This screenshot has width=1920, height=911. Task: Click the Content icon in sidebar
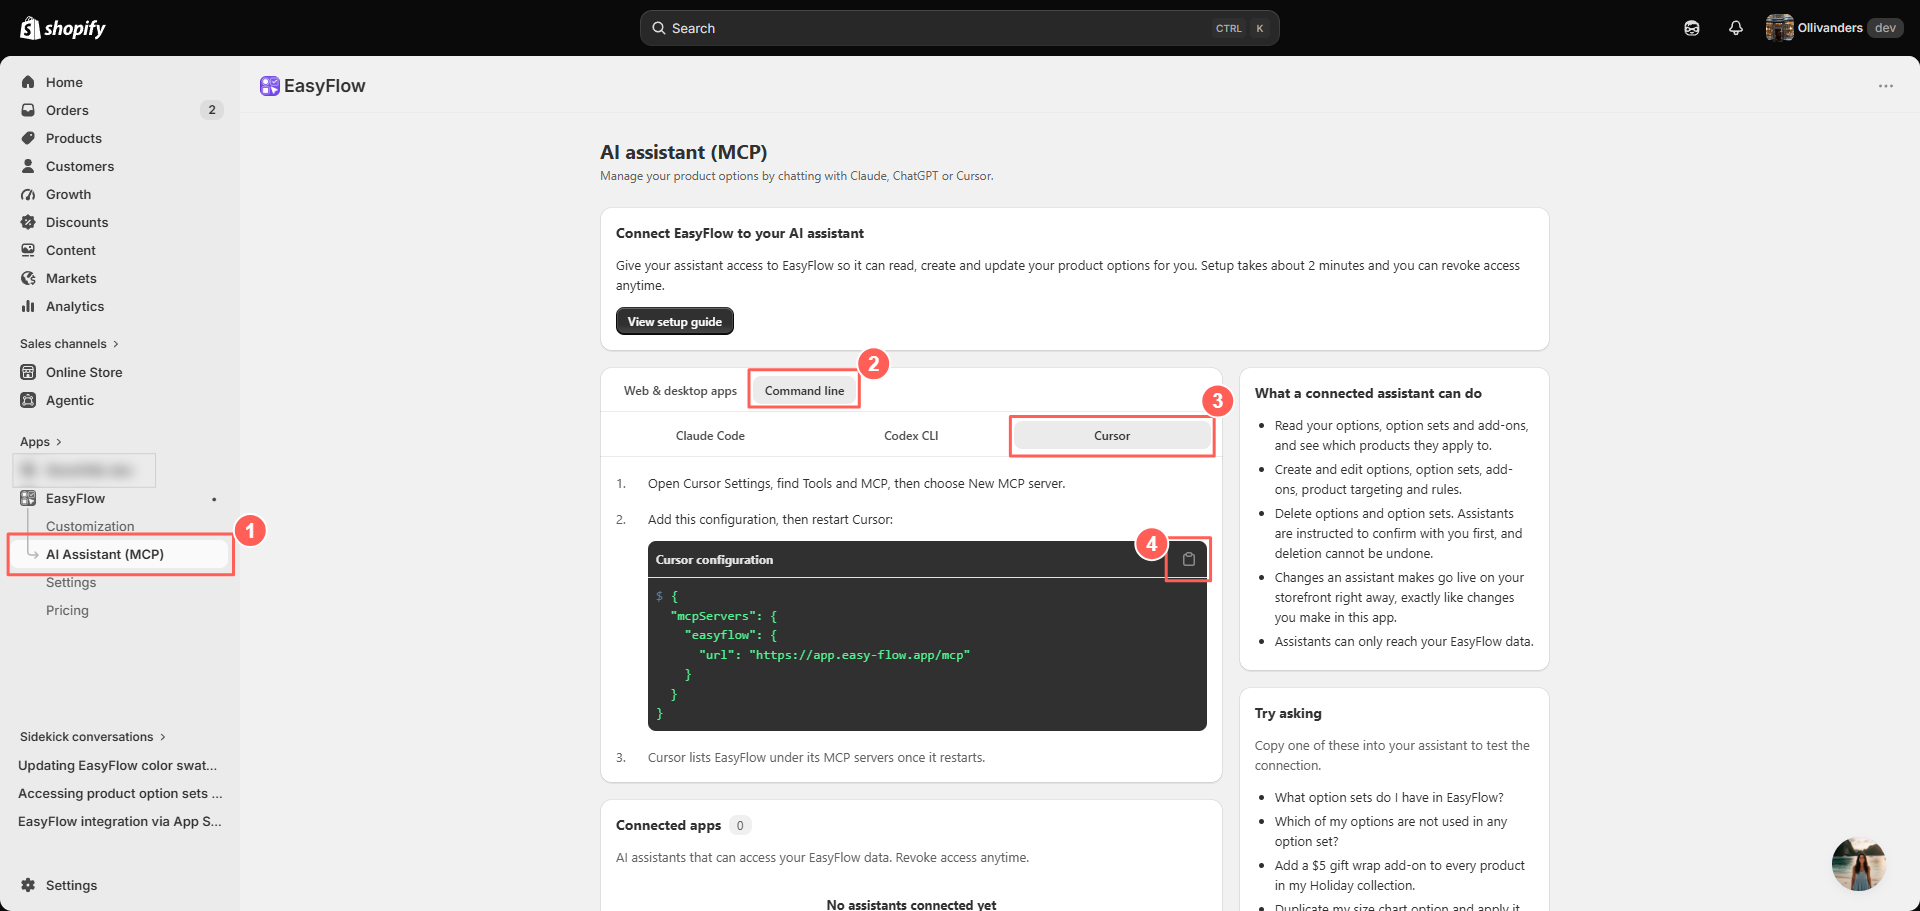click(28, 250)
